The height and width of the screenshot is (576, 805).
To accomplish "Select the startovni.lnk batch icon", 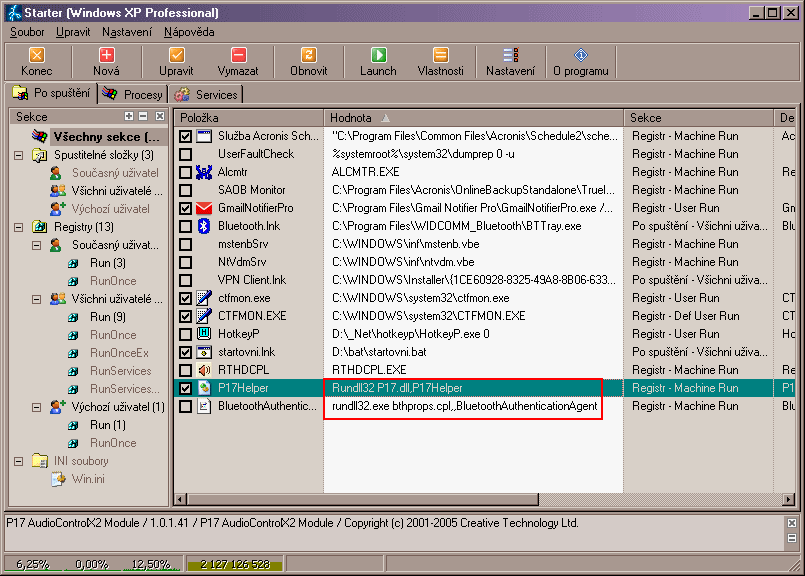I will 204,352.
